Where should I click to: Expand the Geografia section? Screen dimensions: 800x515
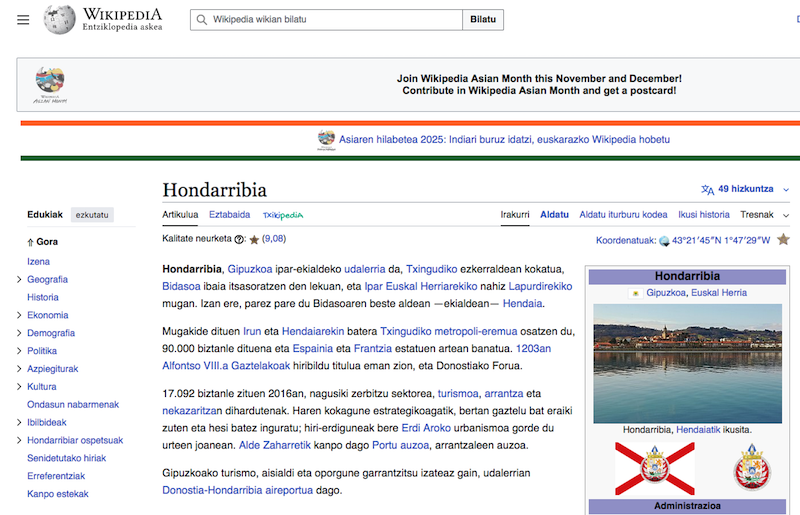tap(19, 279)
